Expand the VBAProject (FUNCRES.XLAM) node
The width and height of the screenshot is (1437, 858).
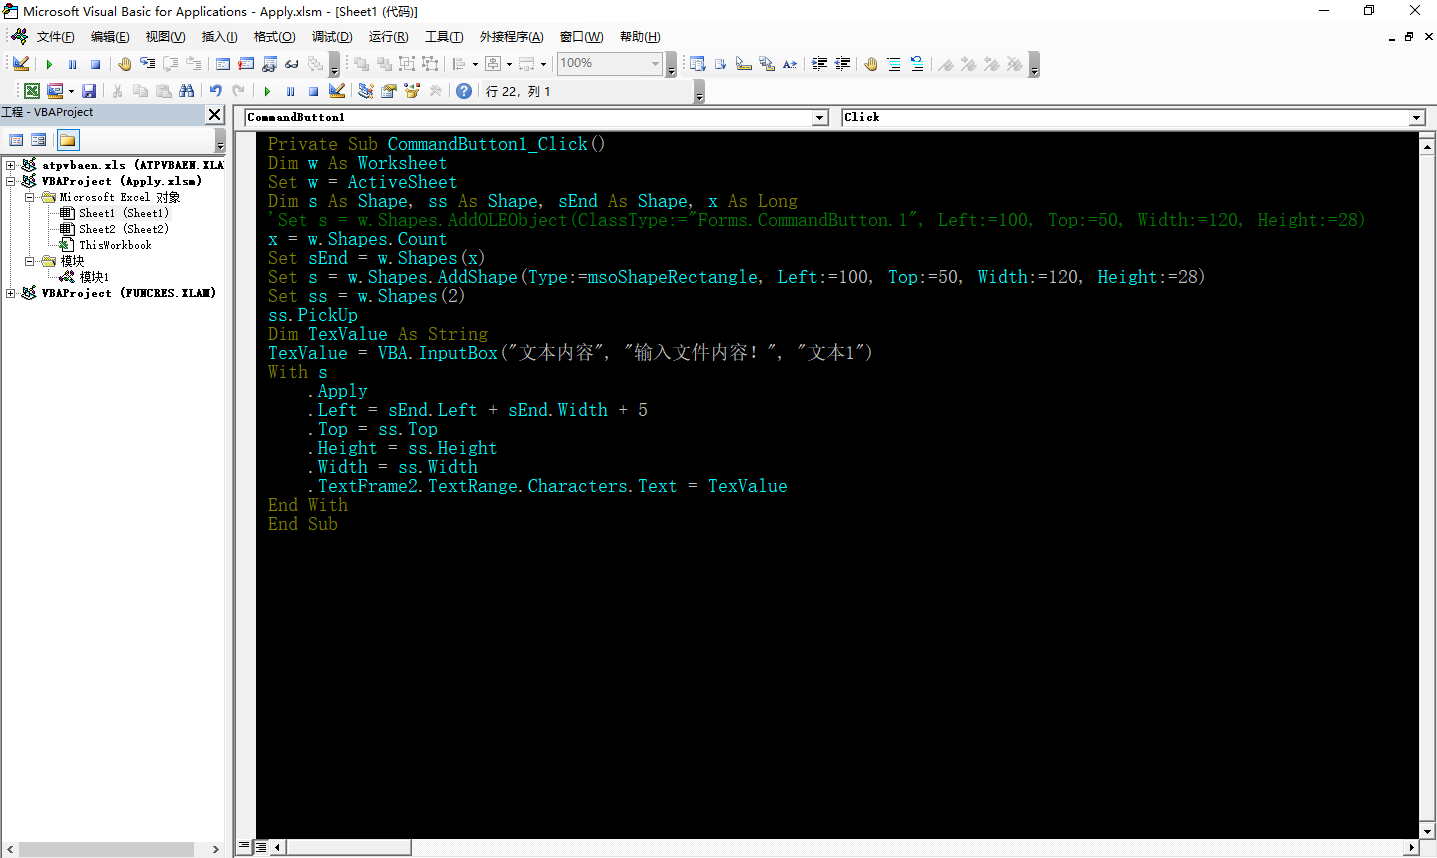pos(10,293)
